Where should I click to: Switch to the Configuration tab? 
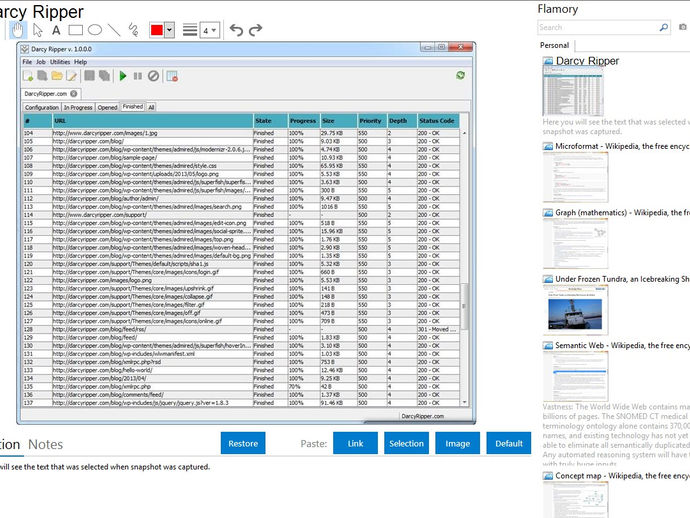pyautogui.click(x=42, y=107)
